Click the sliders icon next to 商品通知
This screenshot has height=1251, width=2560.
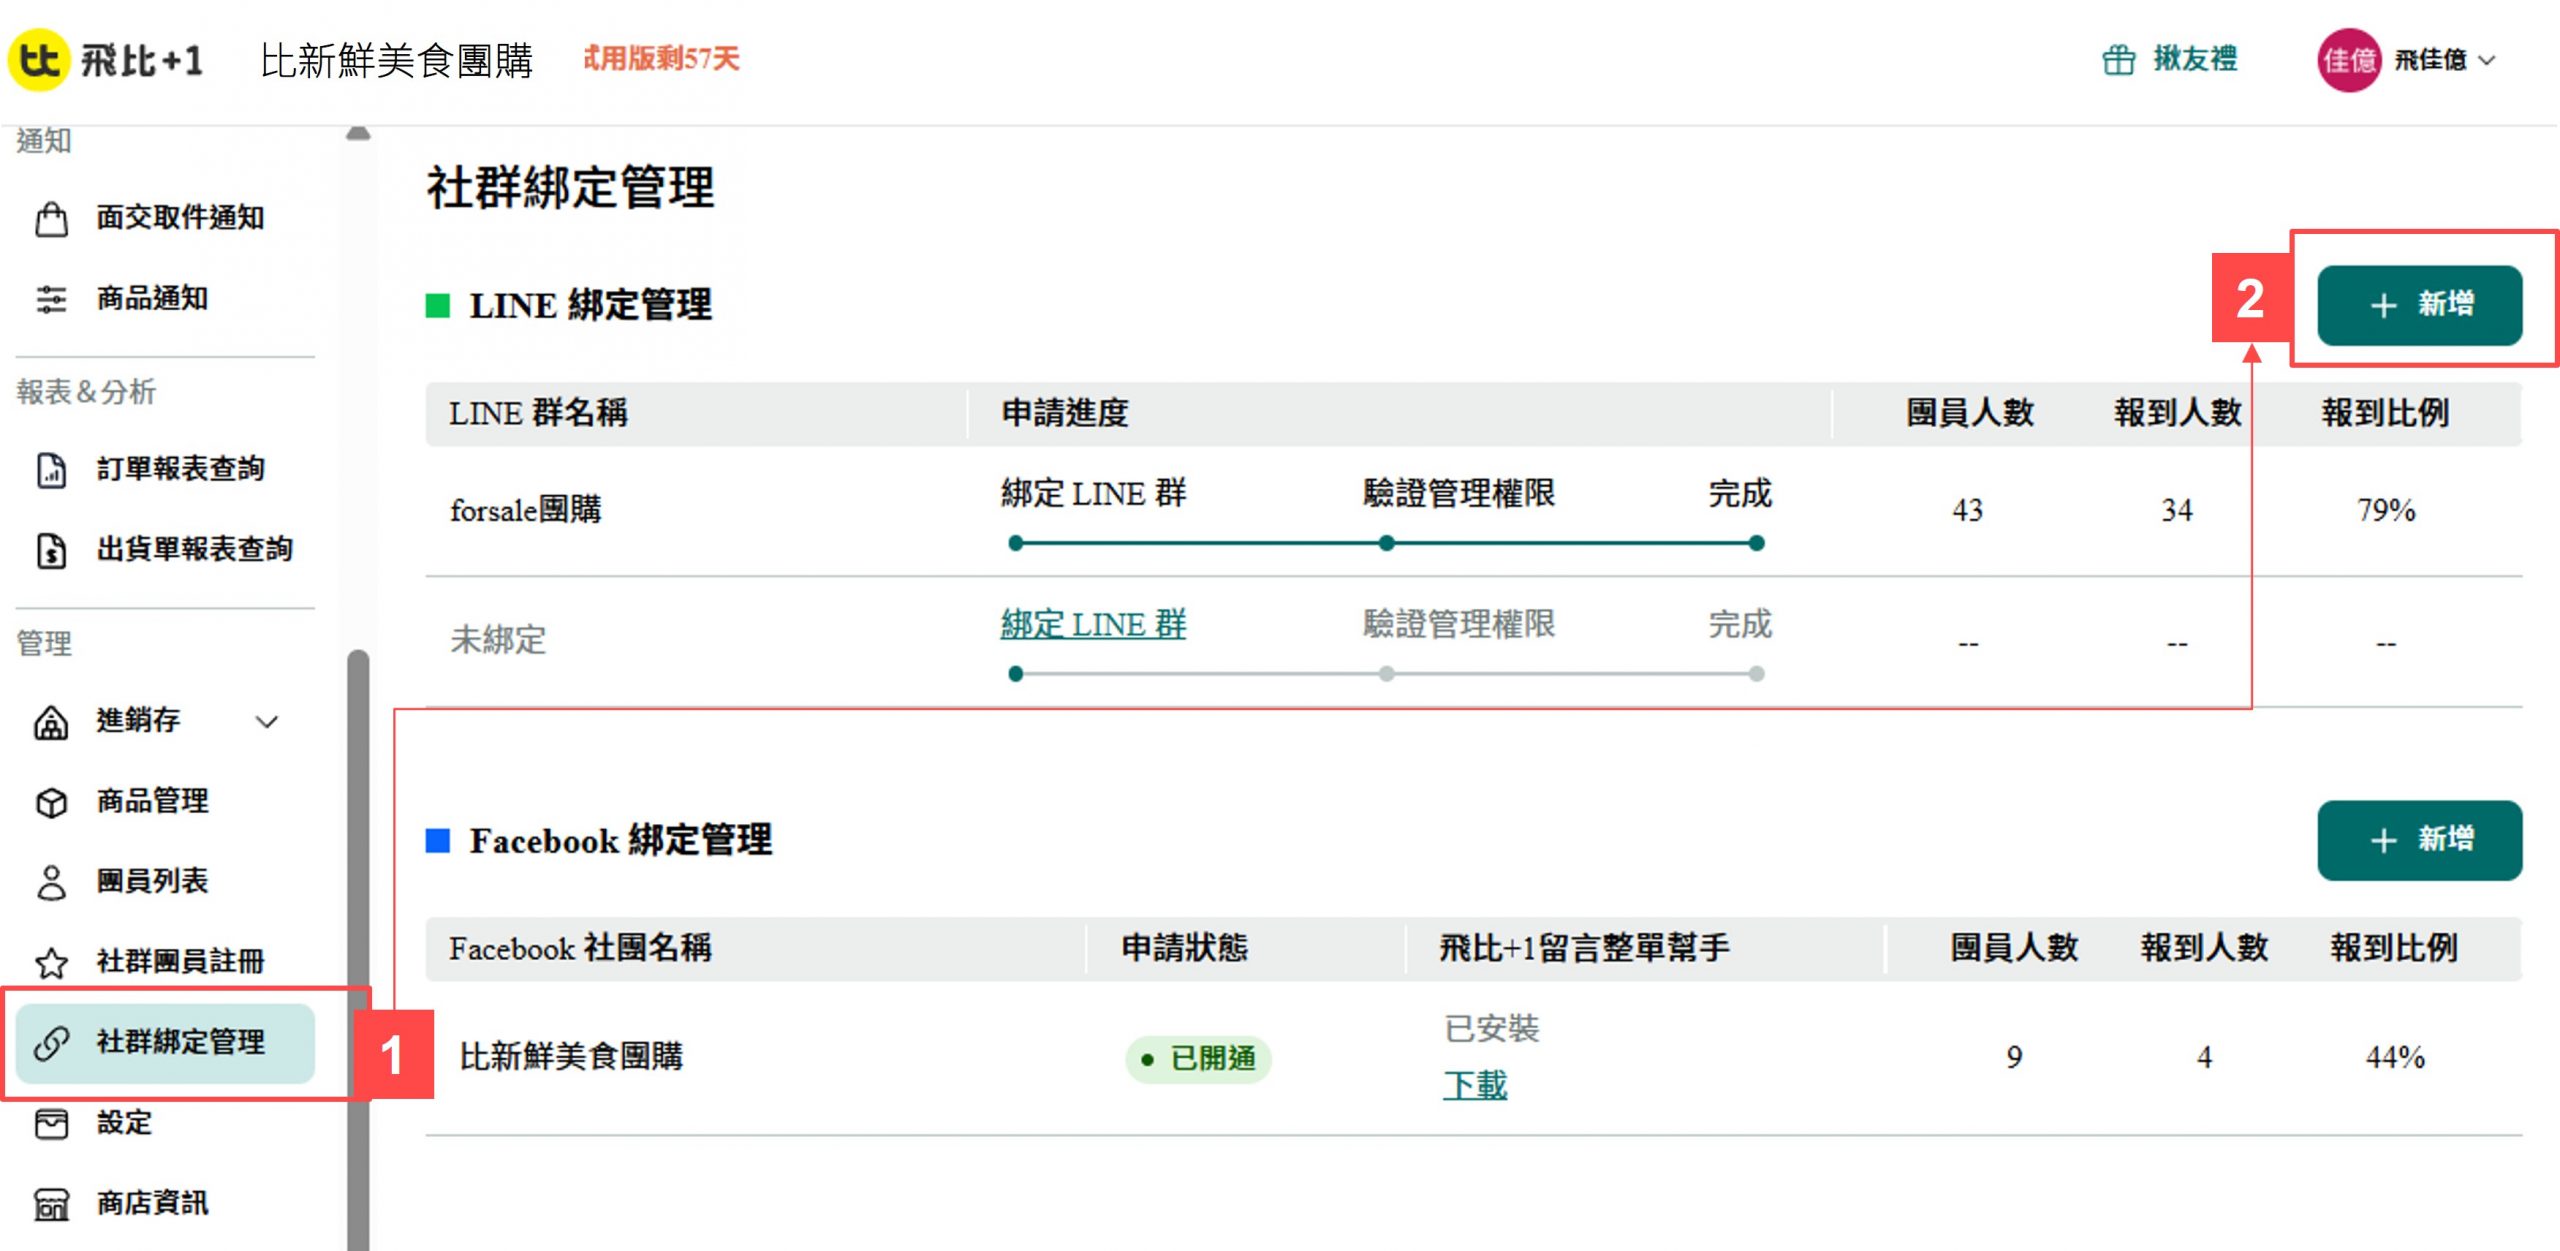point(52,299)
